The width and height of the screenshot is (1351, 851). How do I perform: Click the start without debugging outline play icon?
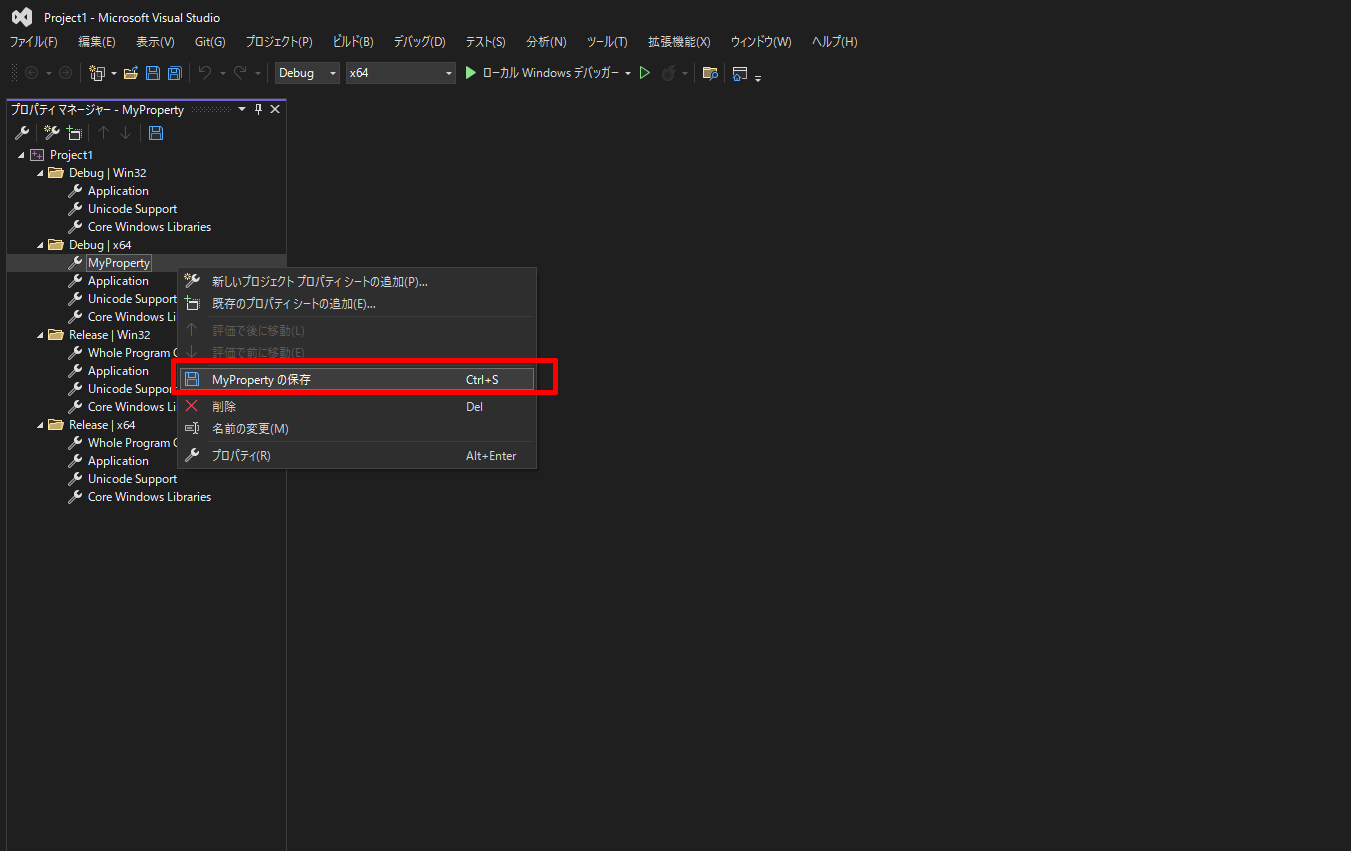645,73
